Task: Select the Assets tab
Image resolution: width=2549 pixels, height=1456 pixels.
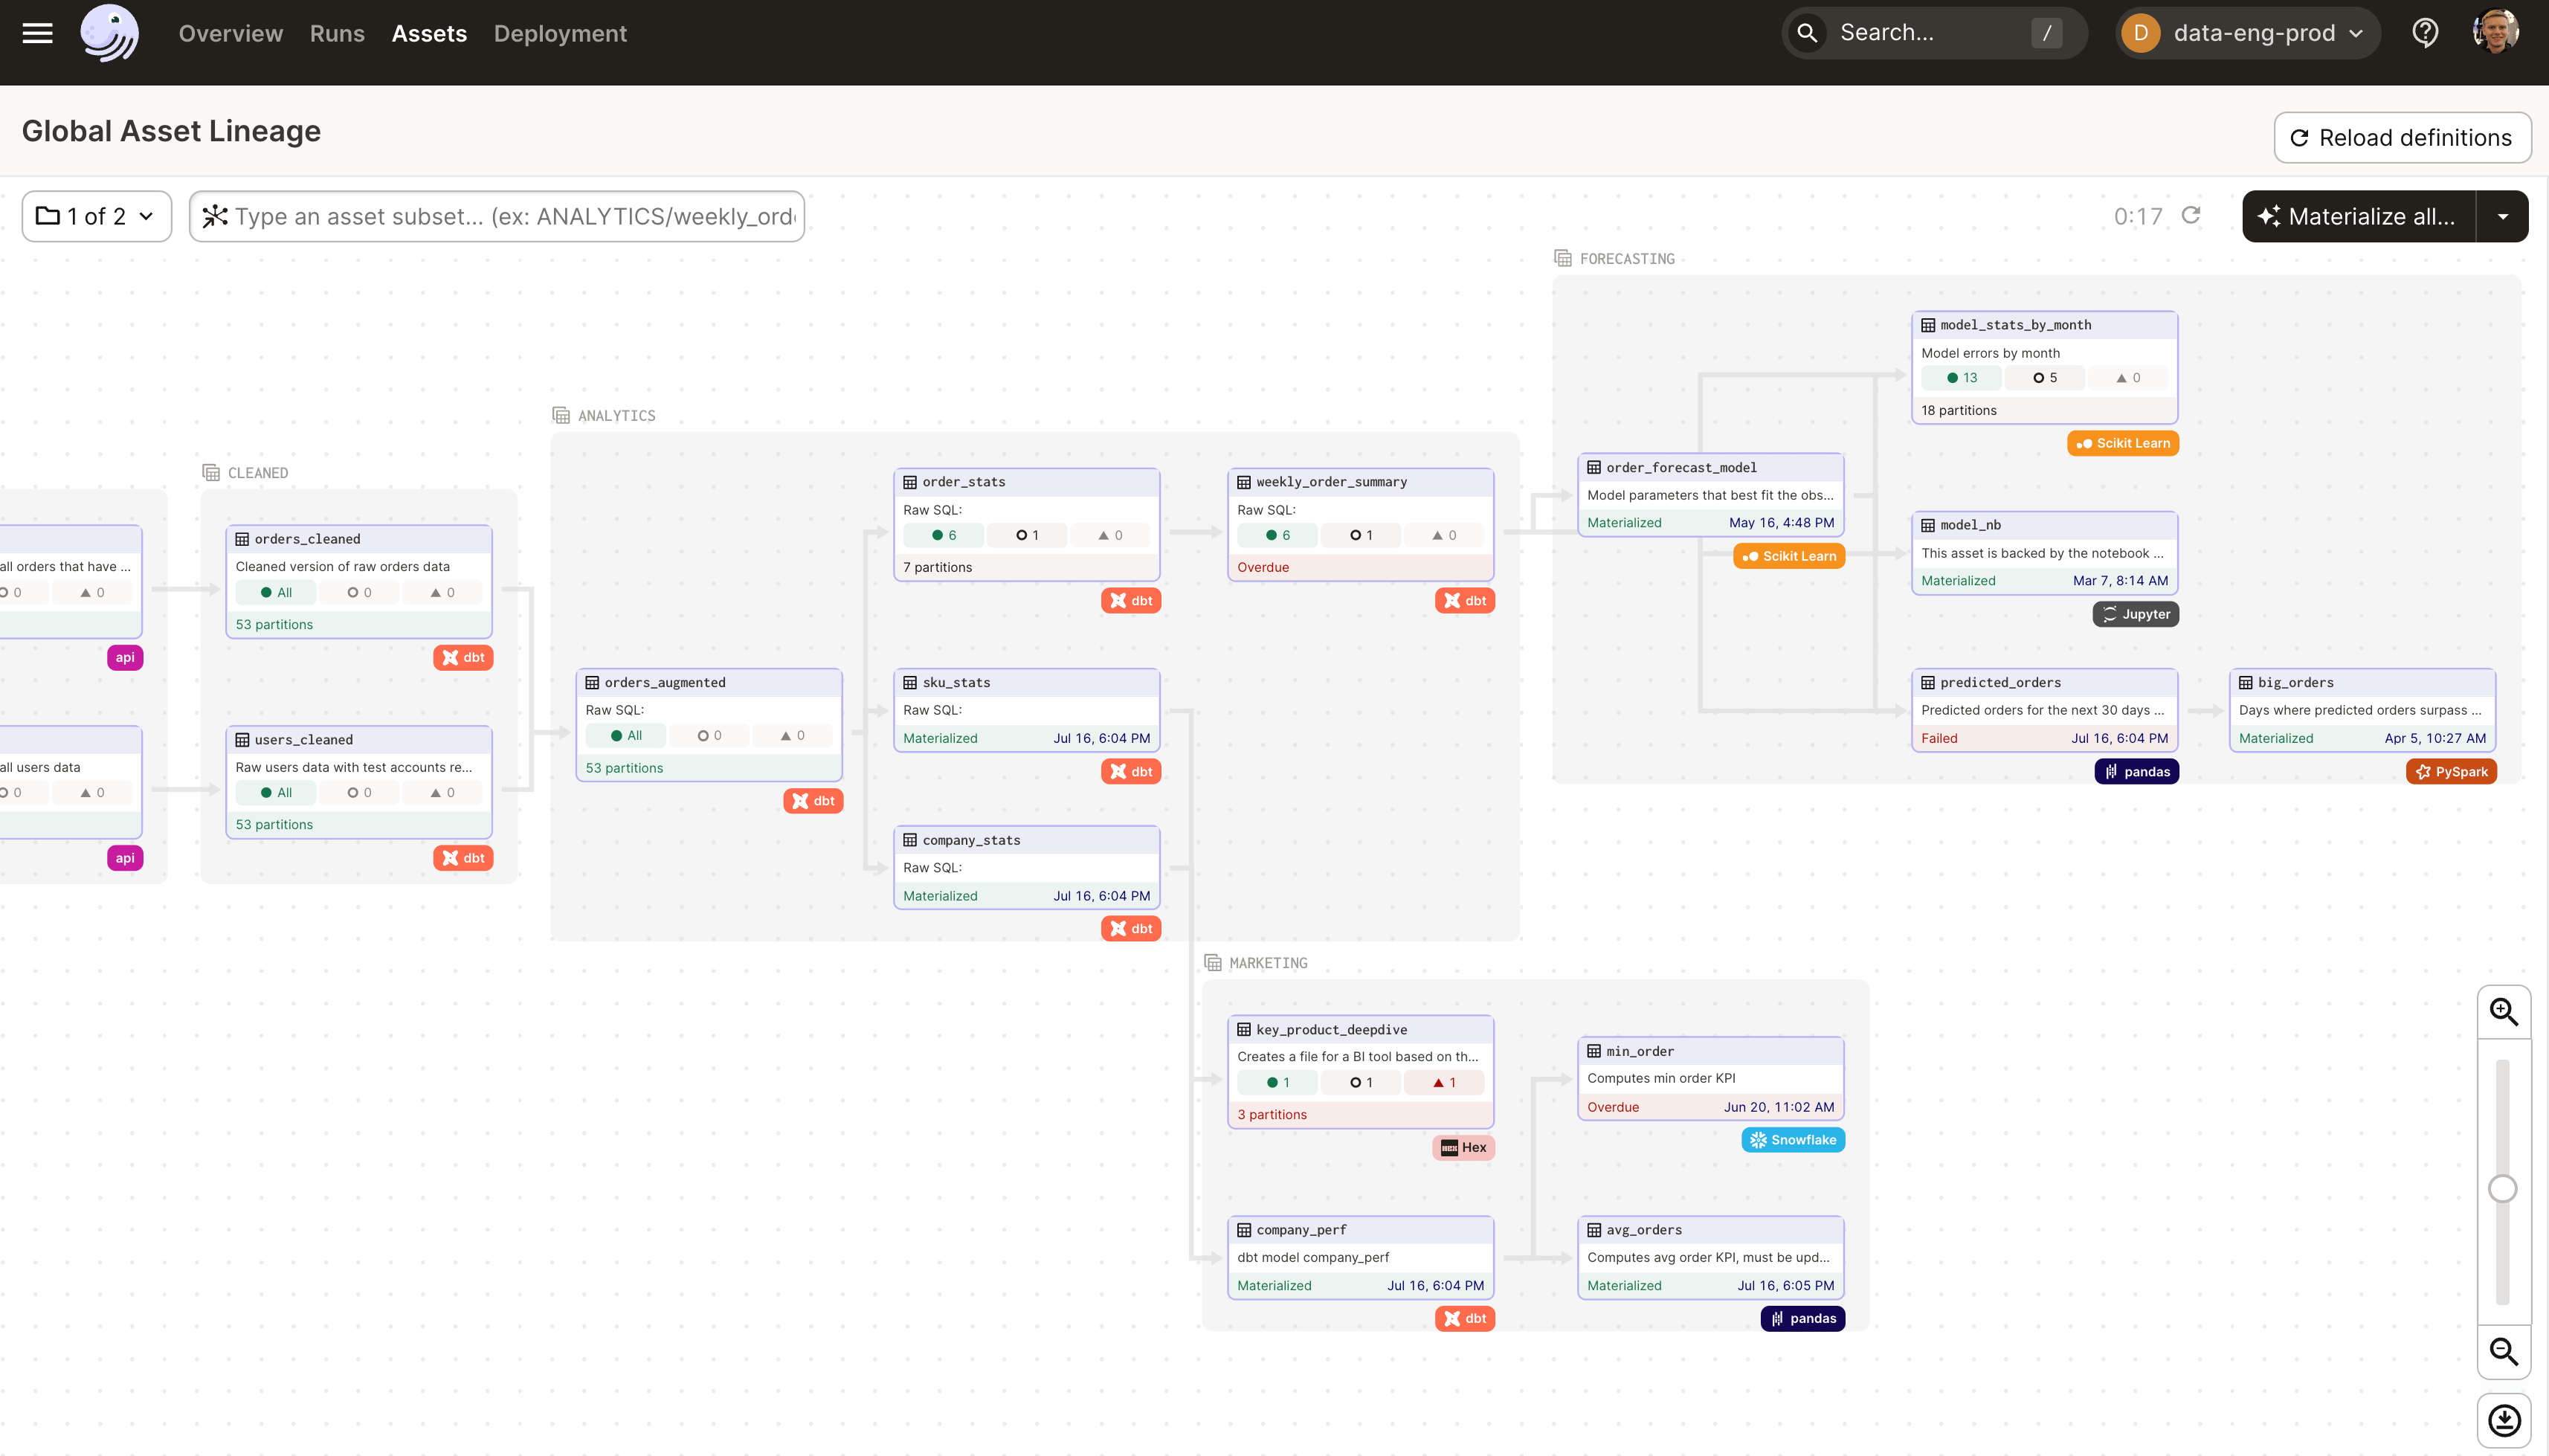Action: point(429,33)
